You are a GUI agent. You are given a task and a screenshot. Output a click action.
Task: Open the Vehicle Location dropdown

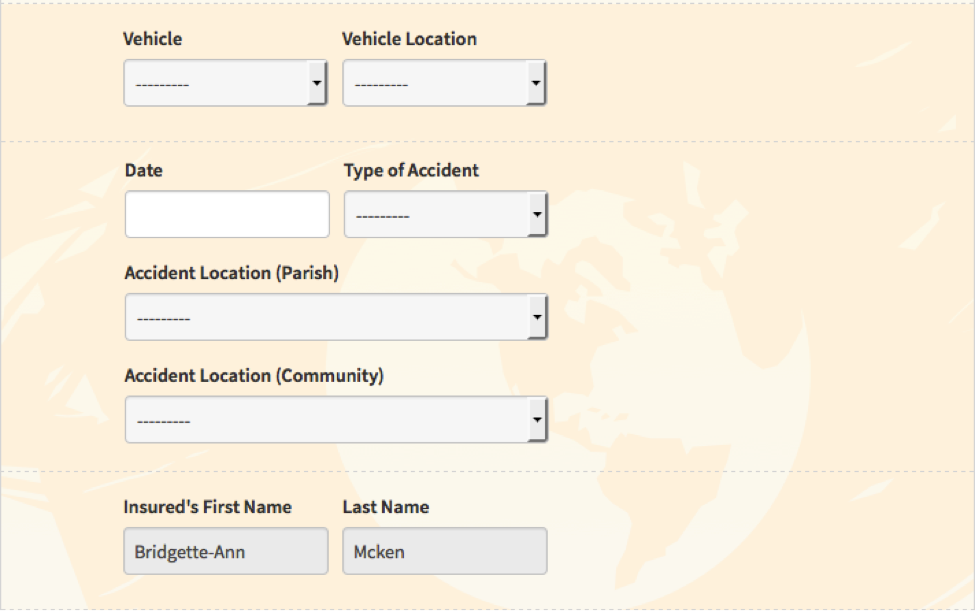point(443,84)
